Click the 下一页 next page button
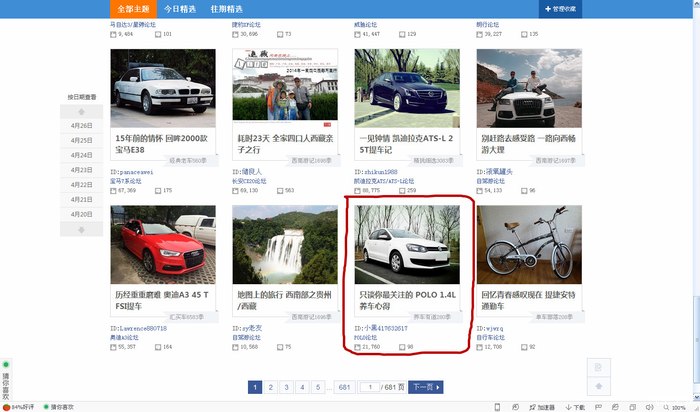Screen dimensions: 700x412 [425, 387]
